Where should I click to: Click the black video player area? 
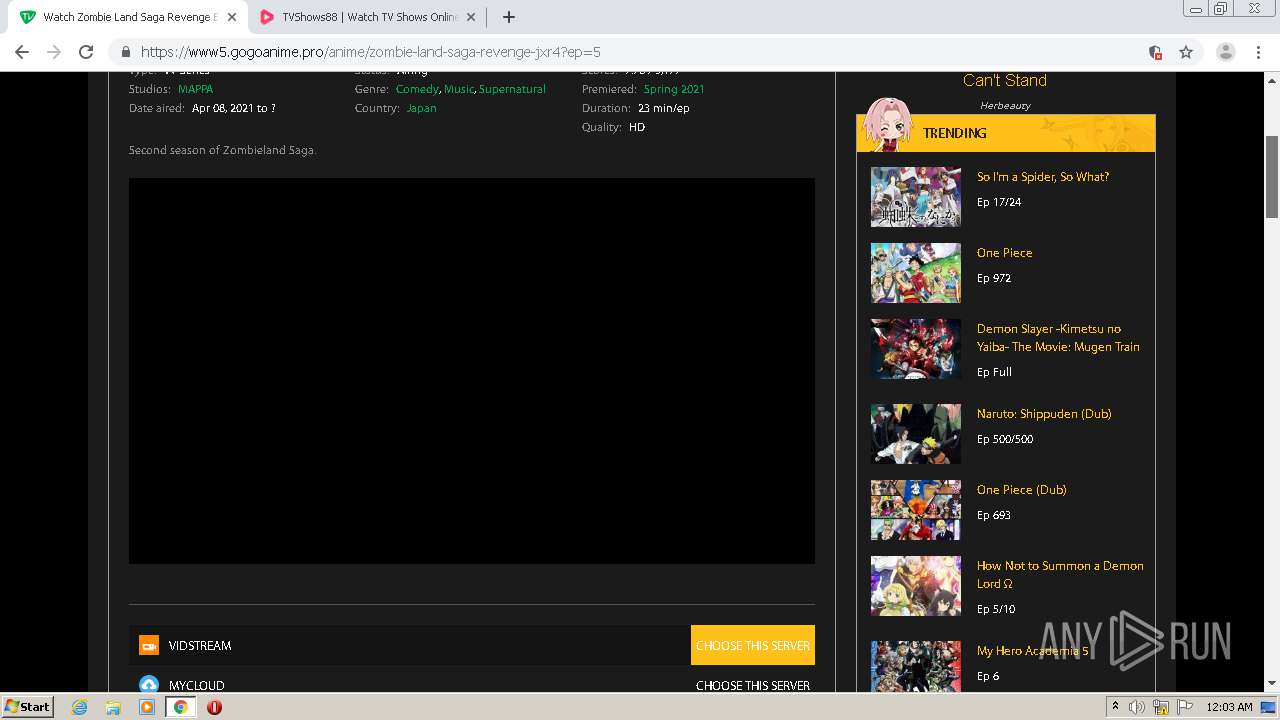(472, 371)
